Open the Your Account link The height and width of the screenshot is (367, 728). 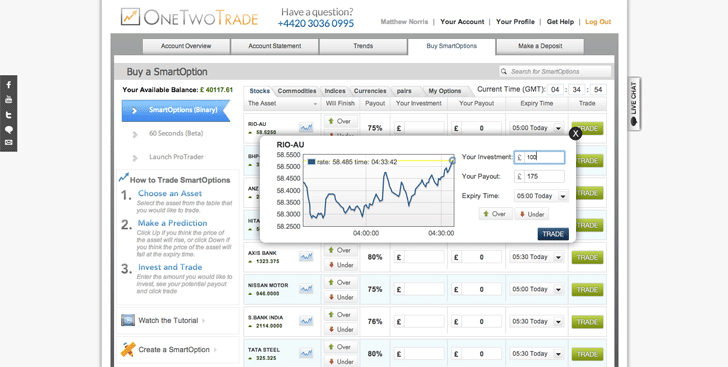pos(462,22)
